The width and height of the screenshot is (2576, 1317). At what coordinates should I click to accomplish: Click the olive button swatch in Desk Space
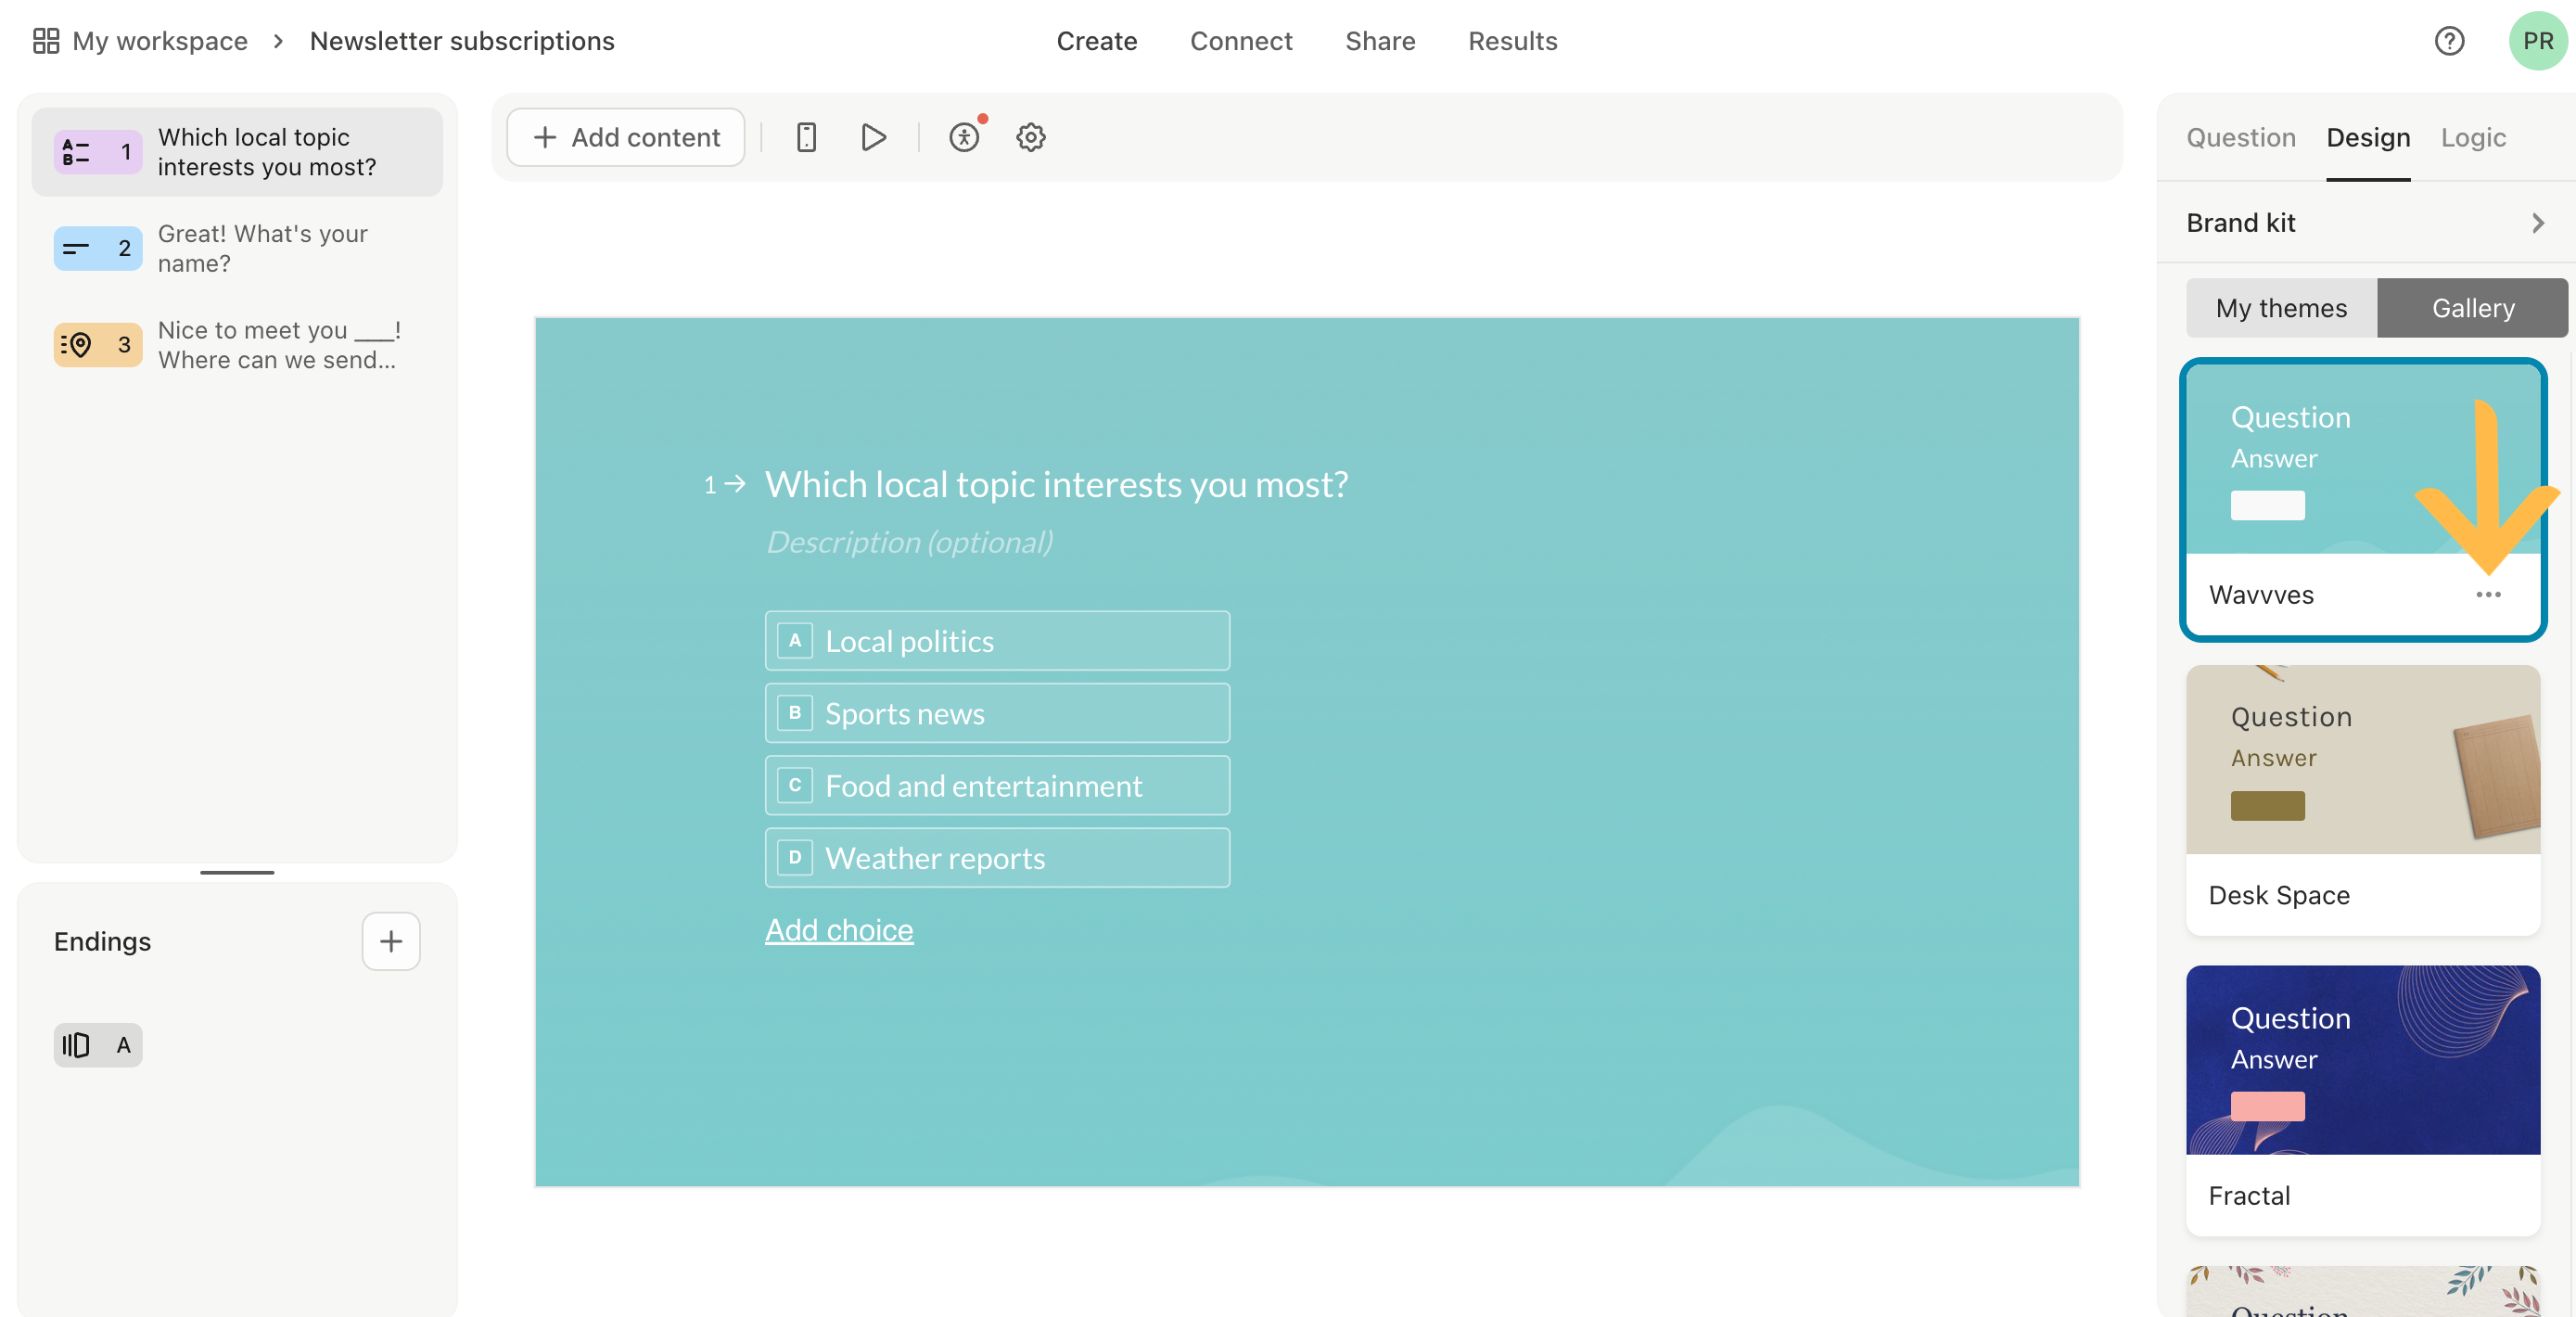coord(2267,806)
